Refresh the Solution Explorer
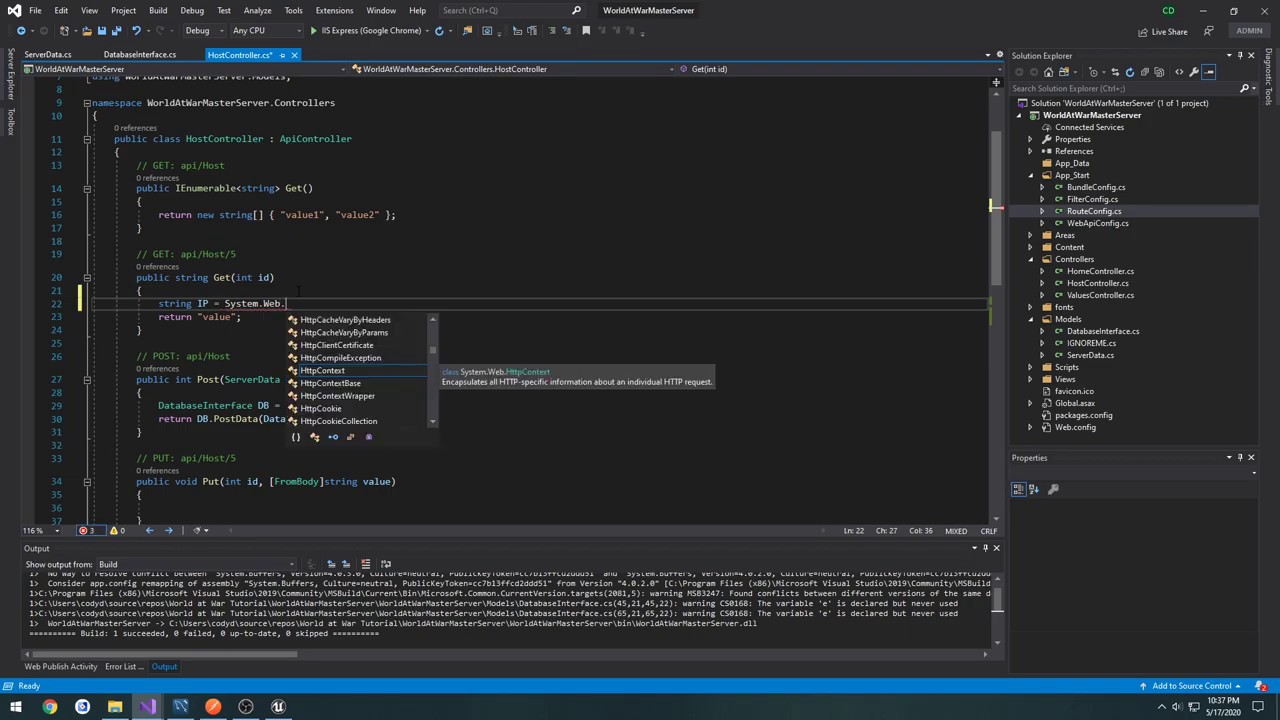The image size is (1280, 720). tap(1130, 72)
